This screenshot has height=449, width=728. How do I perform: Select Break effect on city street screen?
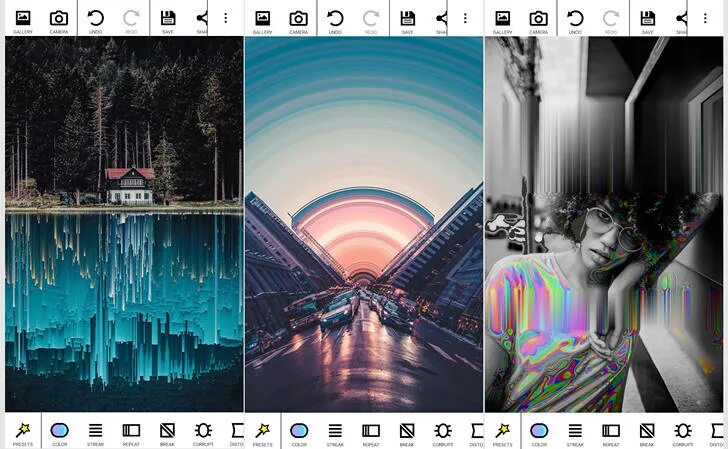point(407,434)
